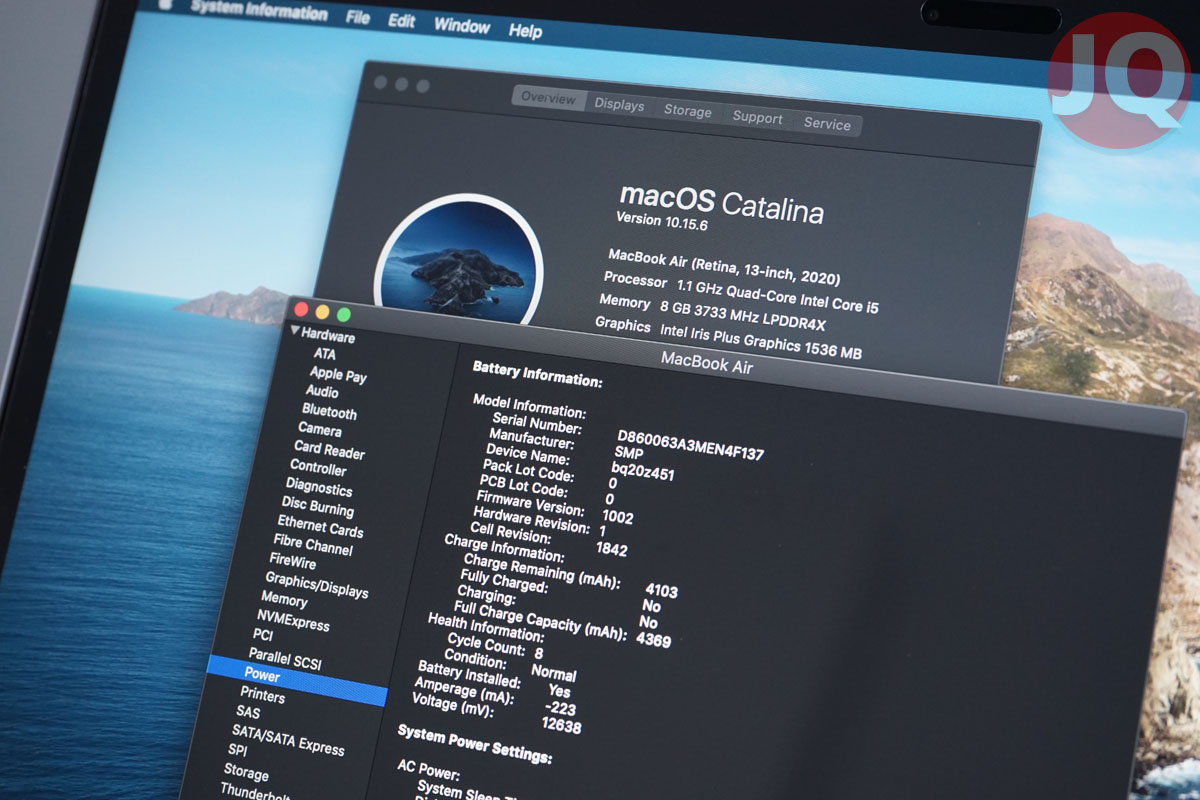This screenshot has height=800, width=1200.
Task: Select Fibre Channel in the sidebar
Action: (x=312, y=545)
